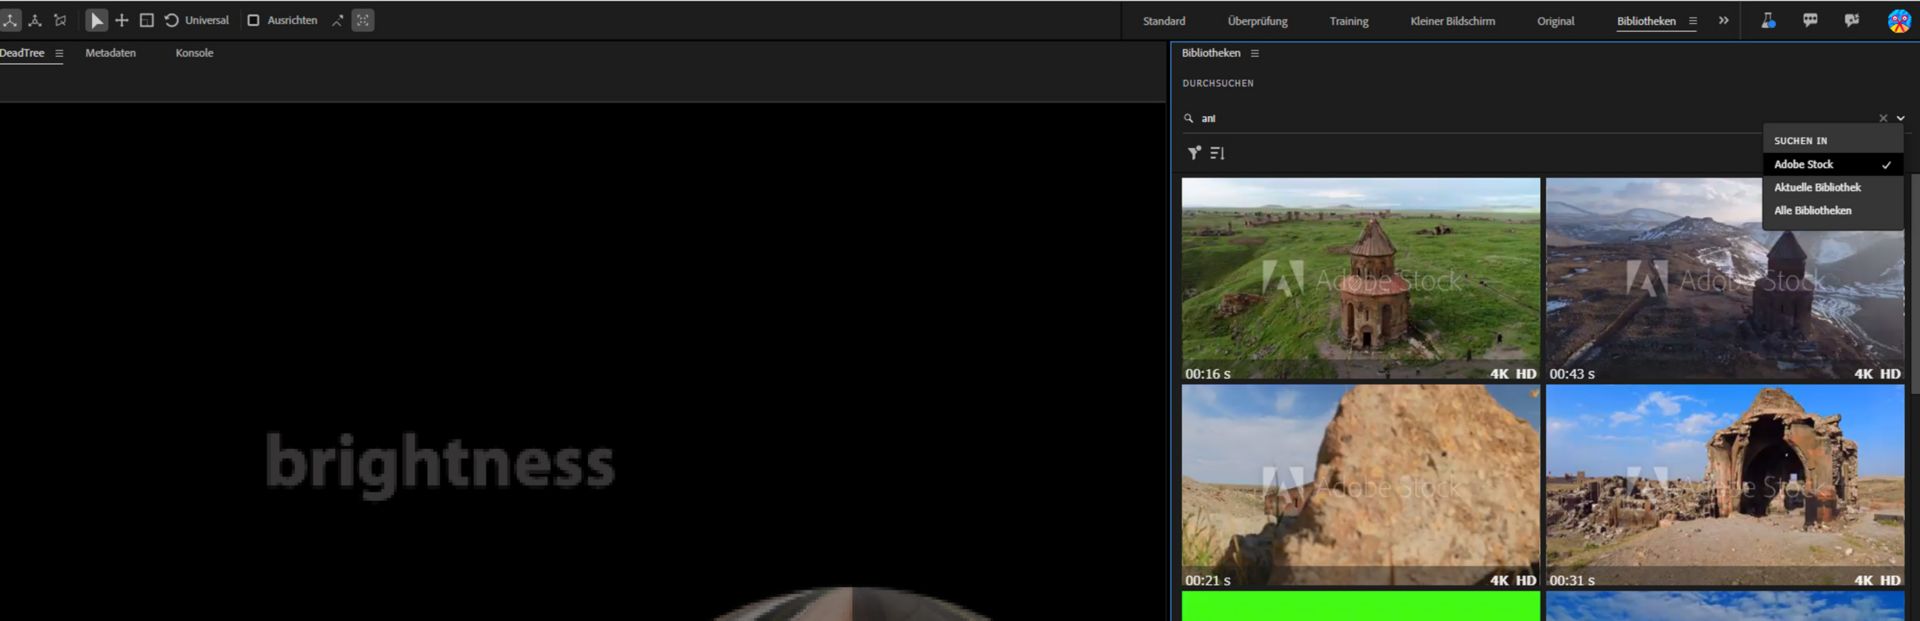1920x621 pixels.
Task: Expand the workspace overflow double chevron
Action: click(1724, 20)
